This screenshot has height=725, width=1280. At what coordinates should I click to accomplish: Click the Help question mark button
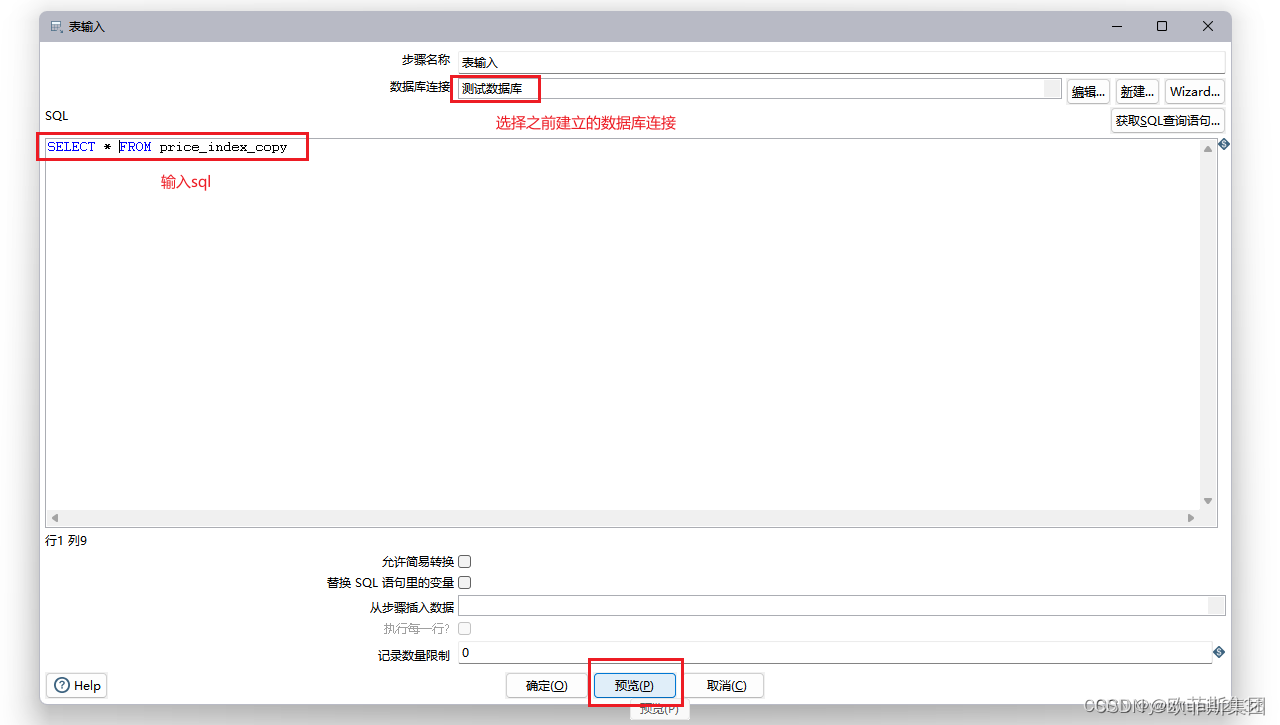(77, 685)
